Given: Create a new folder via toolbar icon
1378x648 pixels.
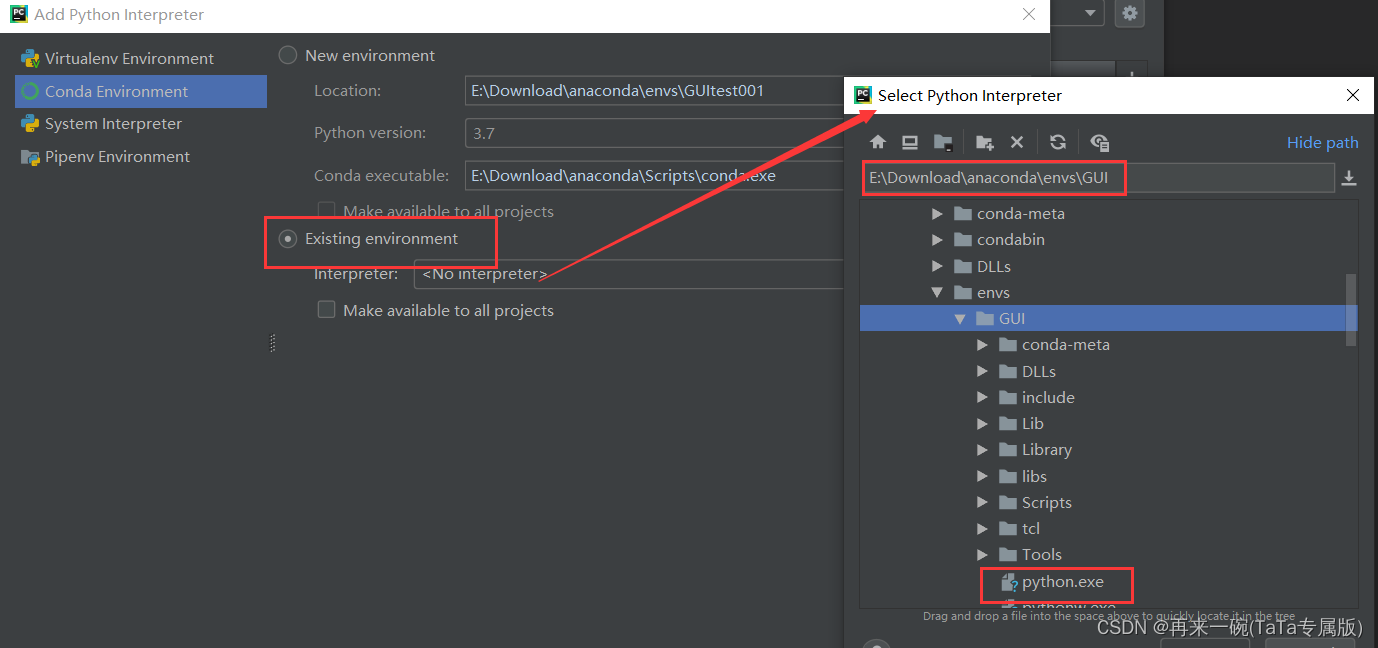Looking at the screenshot, I should point(985,142).
